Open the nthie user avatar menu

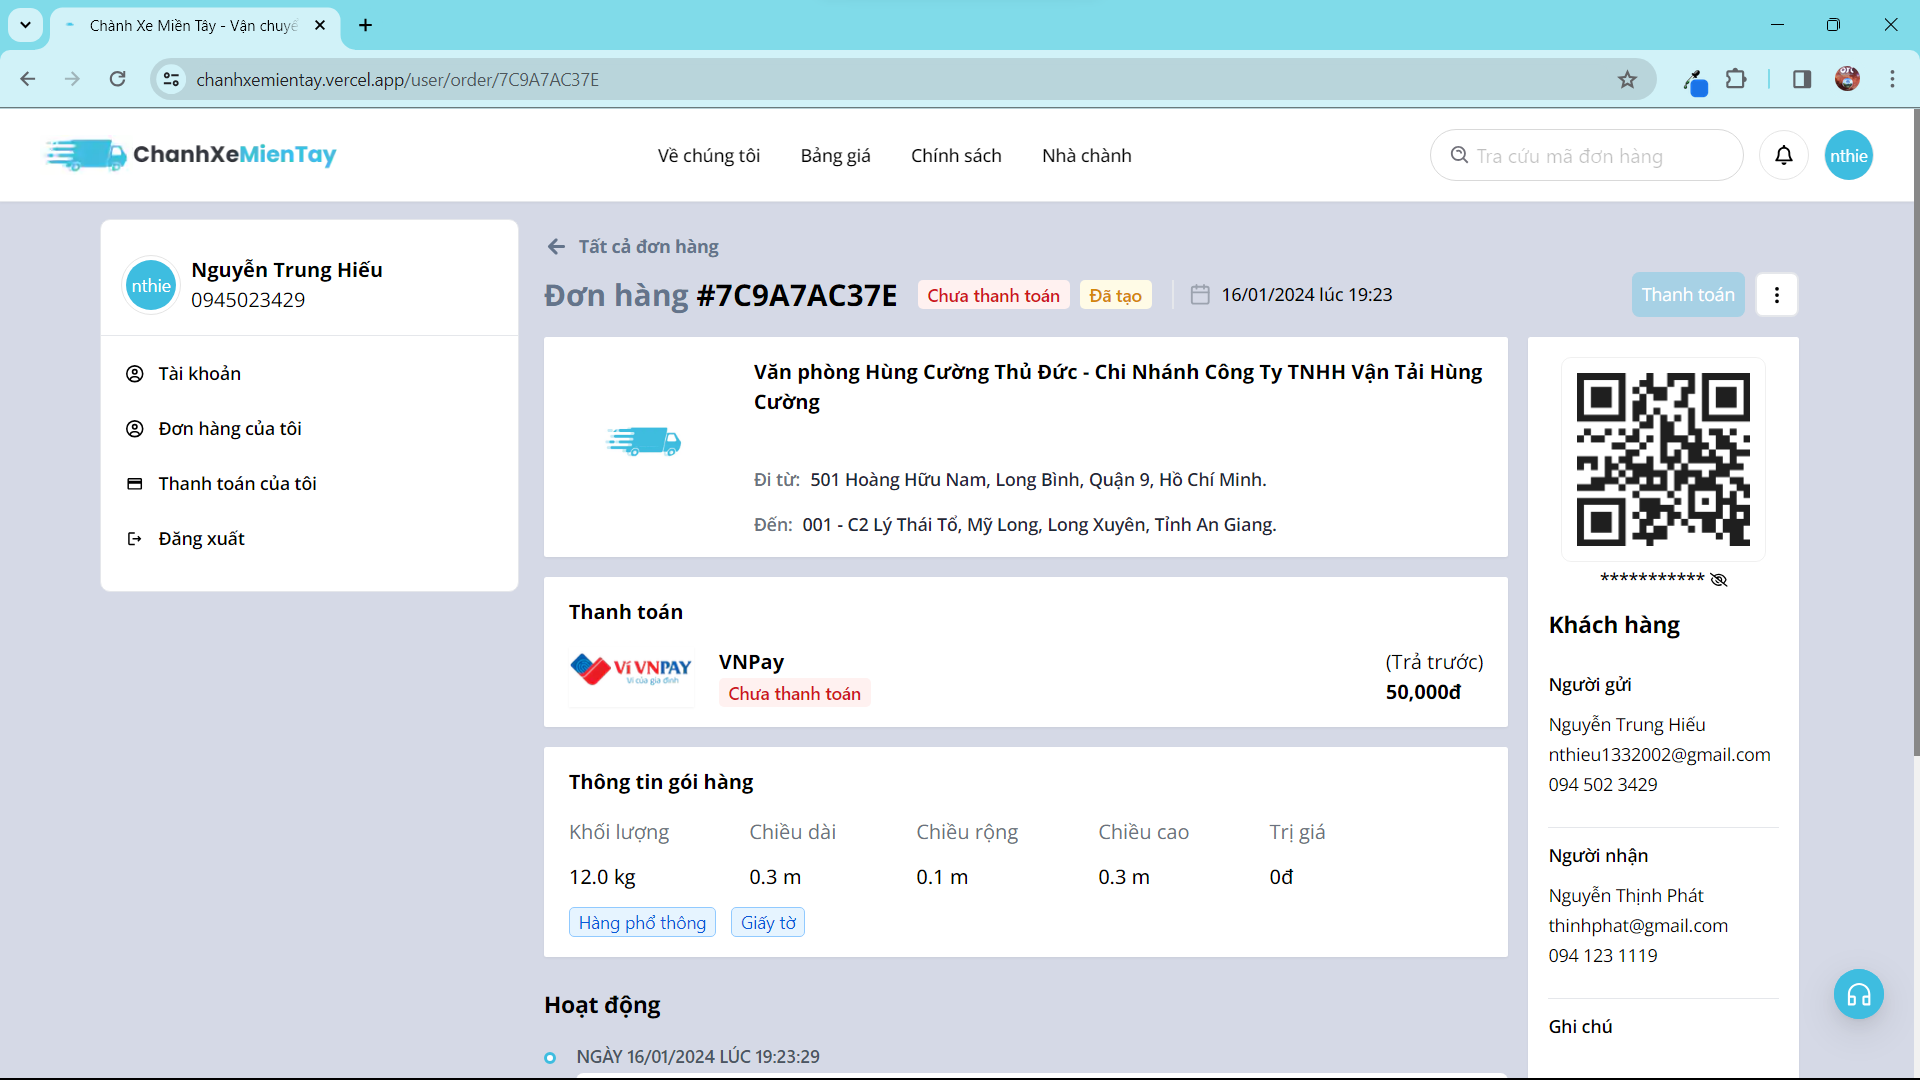click(1848, 155)
